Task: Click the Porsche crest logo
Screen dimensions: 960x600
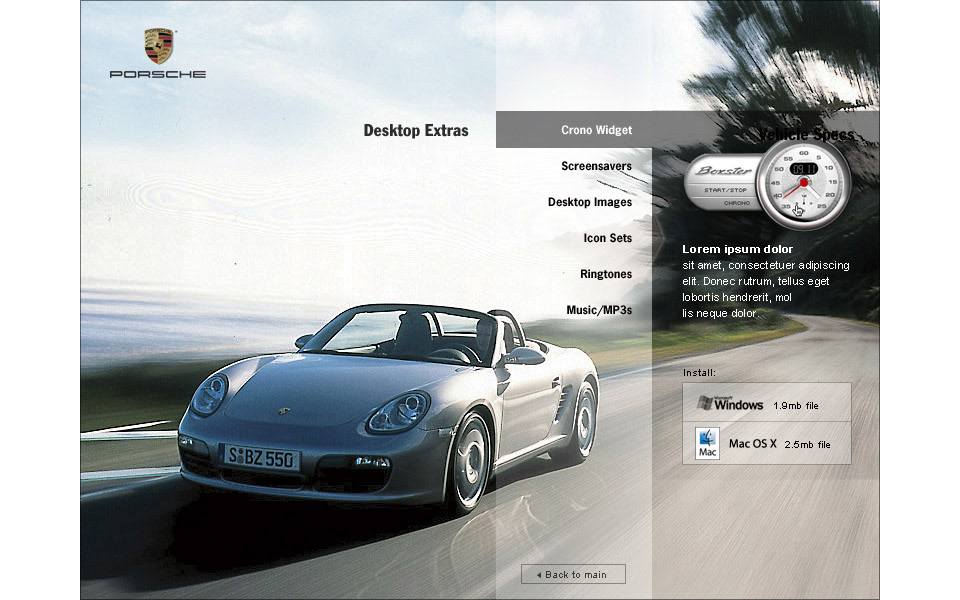Action: coord(159,46)
